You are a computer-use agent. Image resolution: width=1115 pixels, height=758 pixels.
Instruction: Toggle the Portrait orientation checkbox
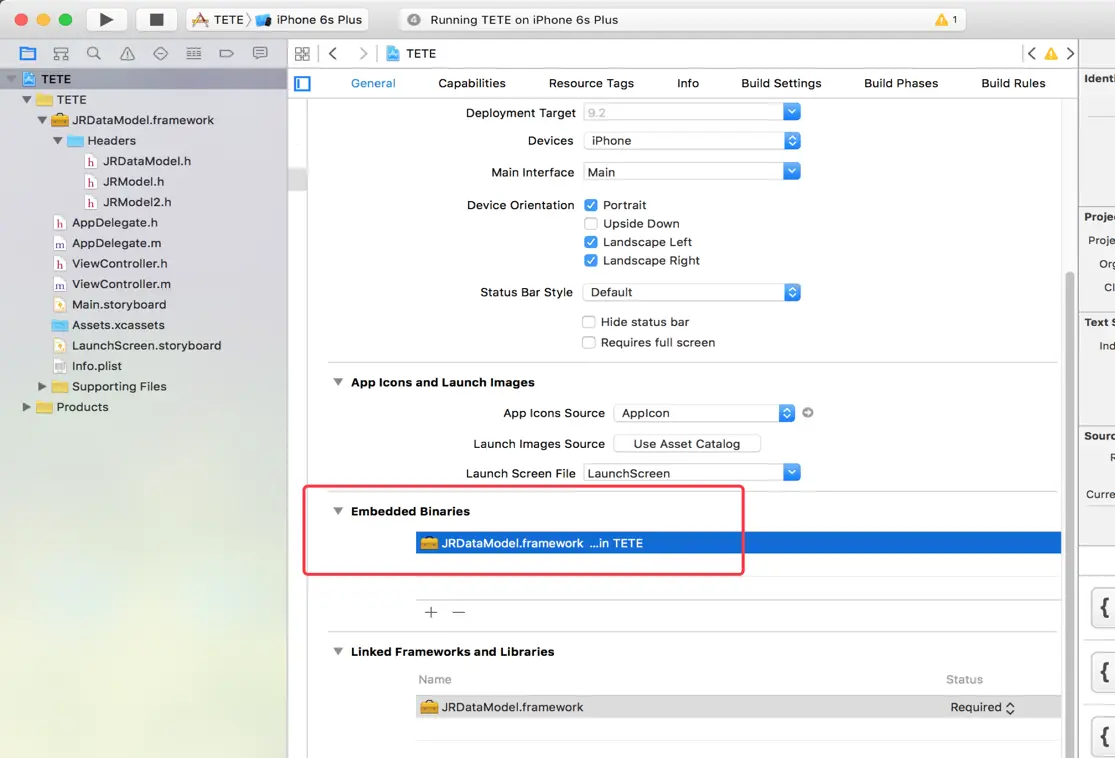click(x=590, y=205)
